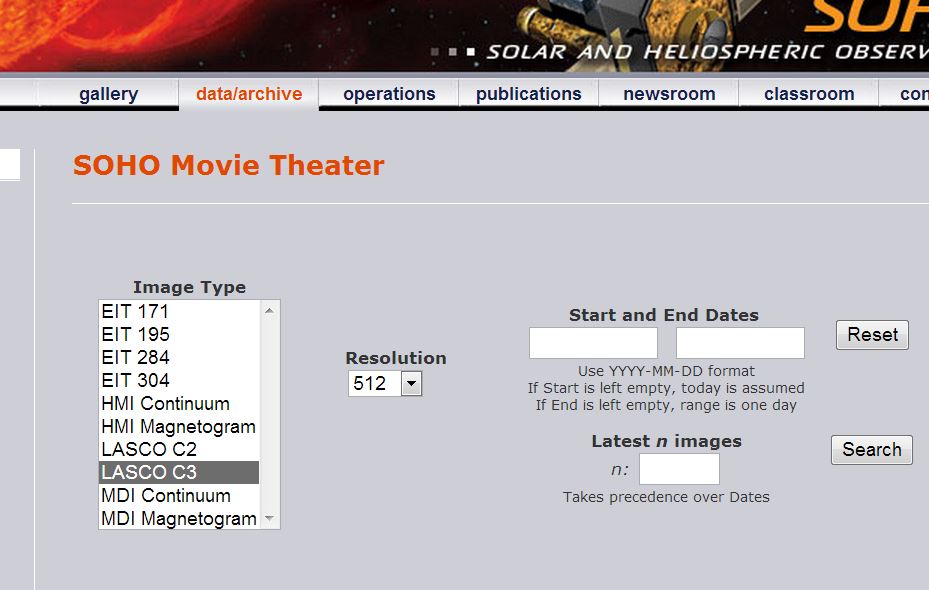Go to the publications tab
929x590 pixels.
point(528,94)
